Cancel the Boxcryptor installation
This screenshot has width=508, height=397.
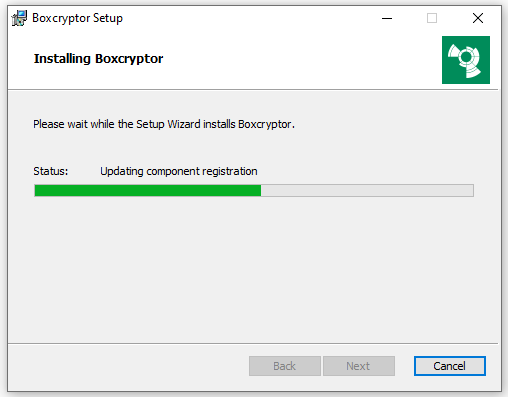pyautogui.click(x=450, y=366)
